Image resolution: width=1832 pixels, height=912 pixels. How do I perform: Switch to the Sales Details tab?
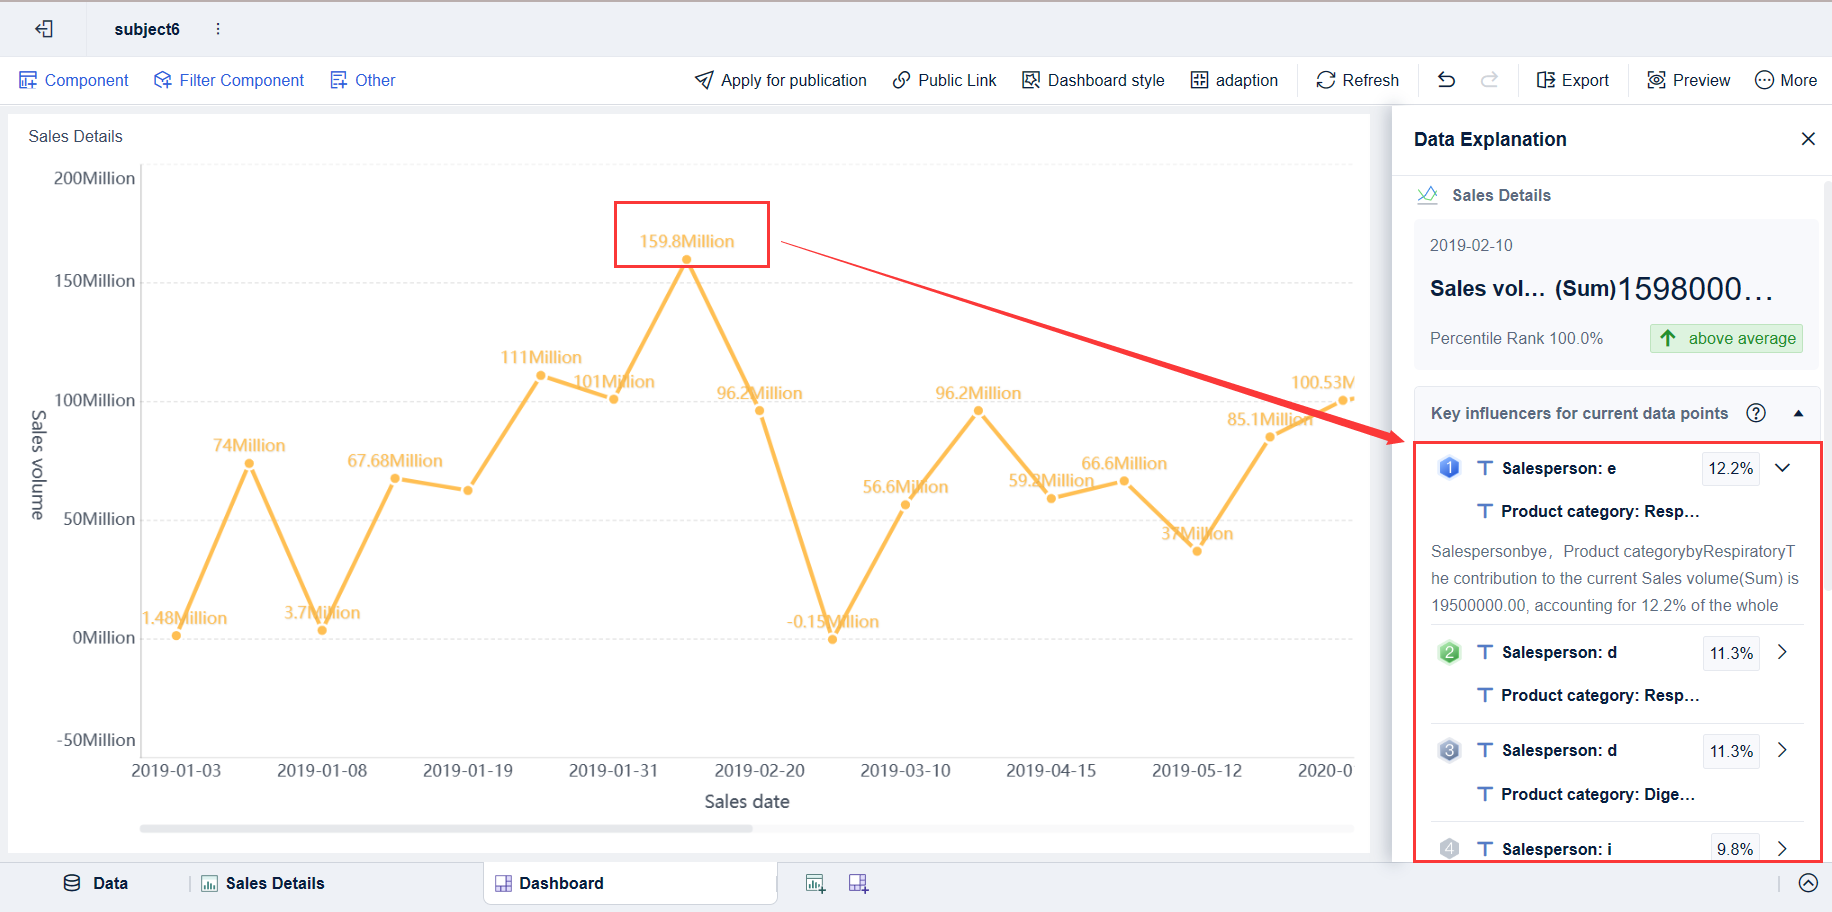point(262,883)
